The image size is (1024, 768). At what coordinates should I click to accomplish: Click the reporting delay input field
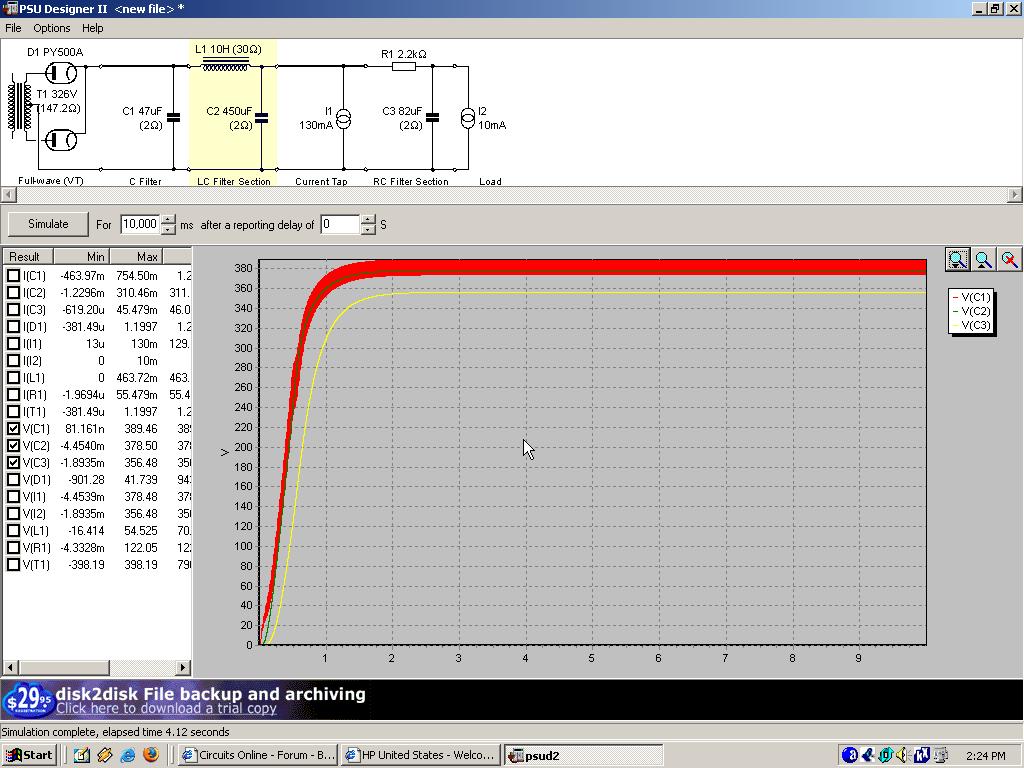[x=339, y=225]
